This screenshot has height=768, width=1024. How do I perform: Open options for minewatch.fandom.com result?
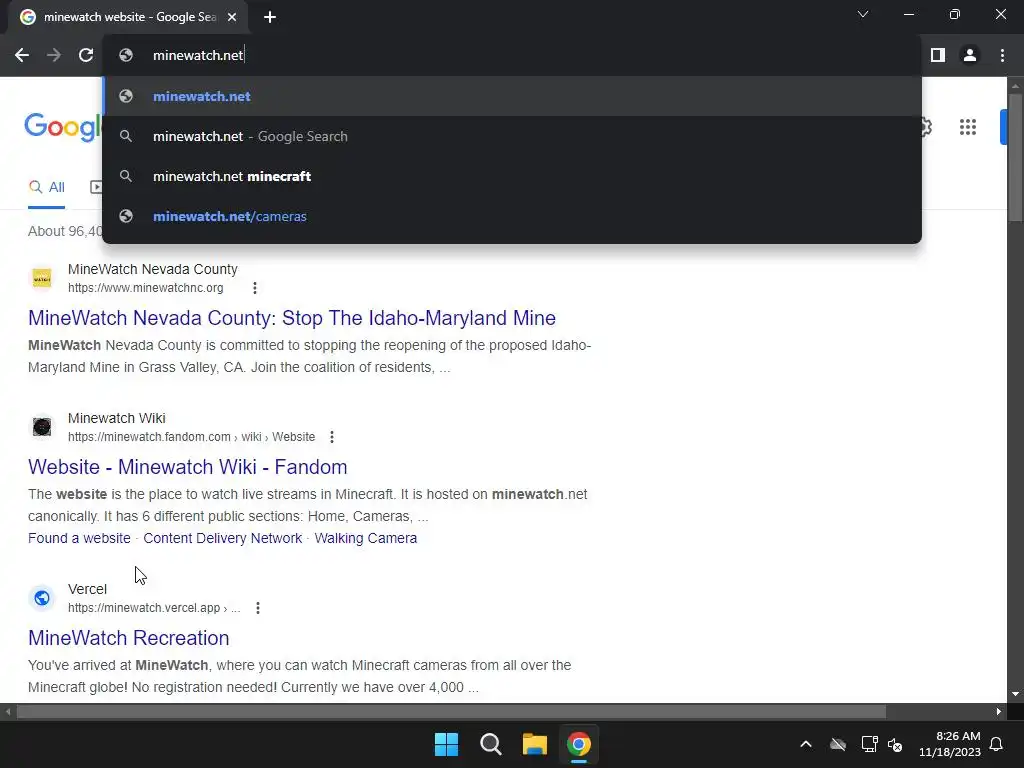pyautogui.click(x=332, y=437)
